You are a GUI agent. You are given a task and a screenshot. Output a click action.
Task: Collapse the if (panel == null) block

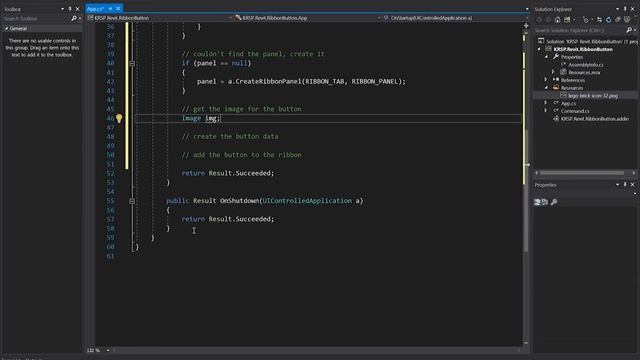tap(132, 63)
